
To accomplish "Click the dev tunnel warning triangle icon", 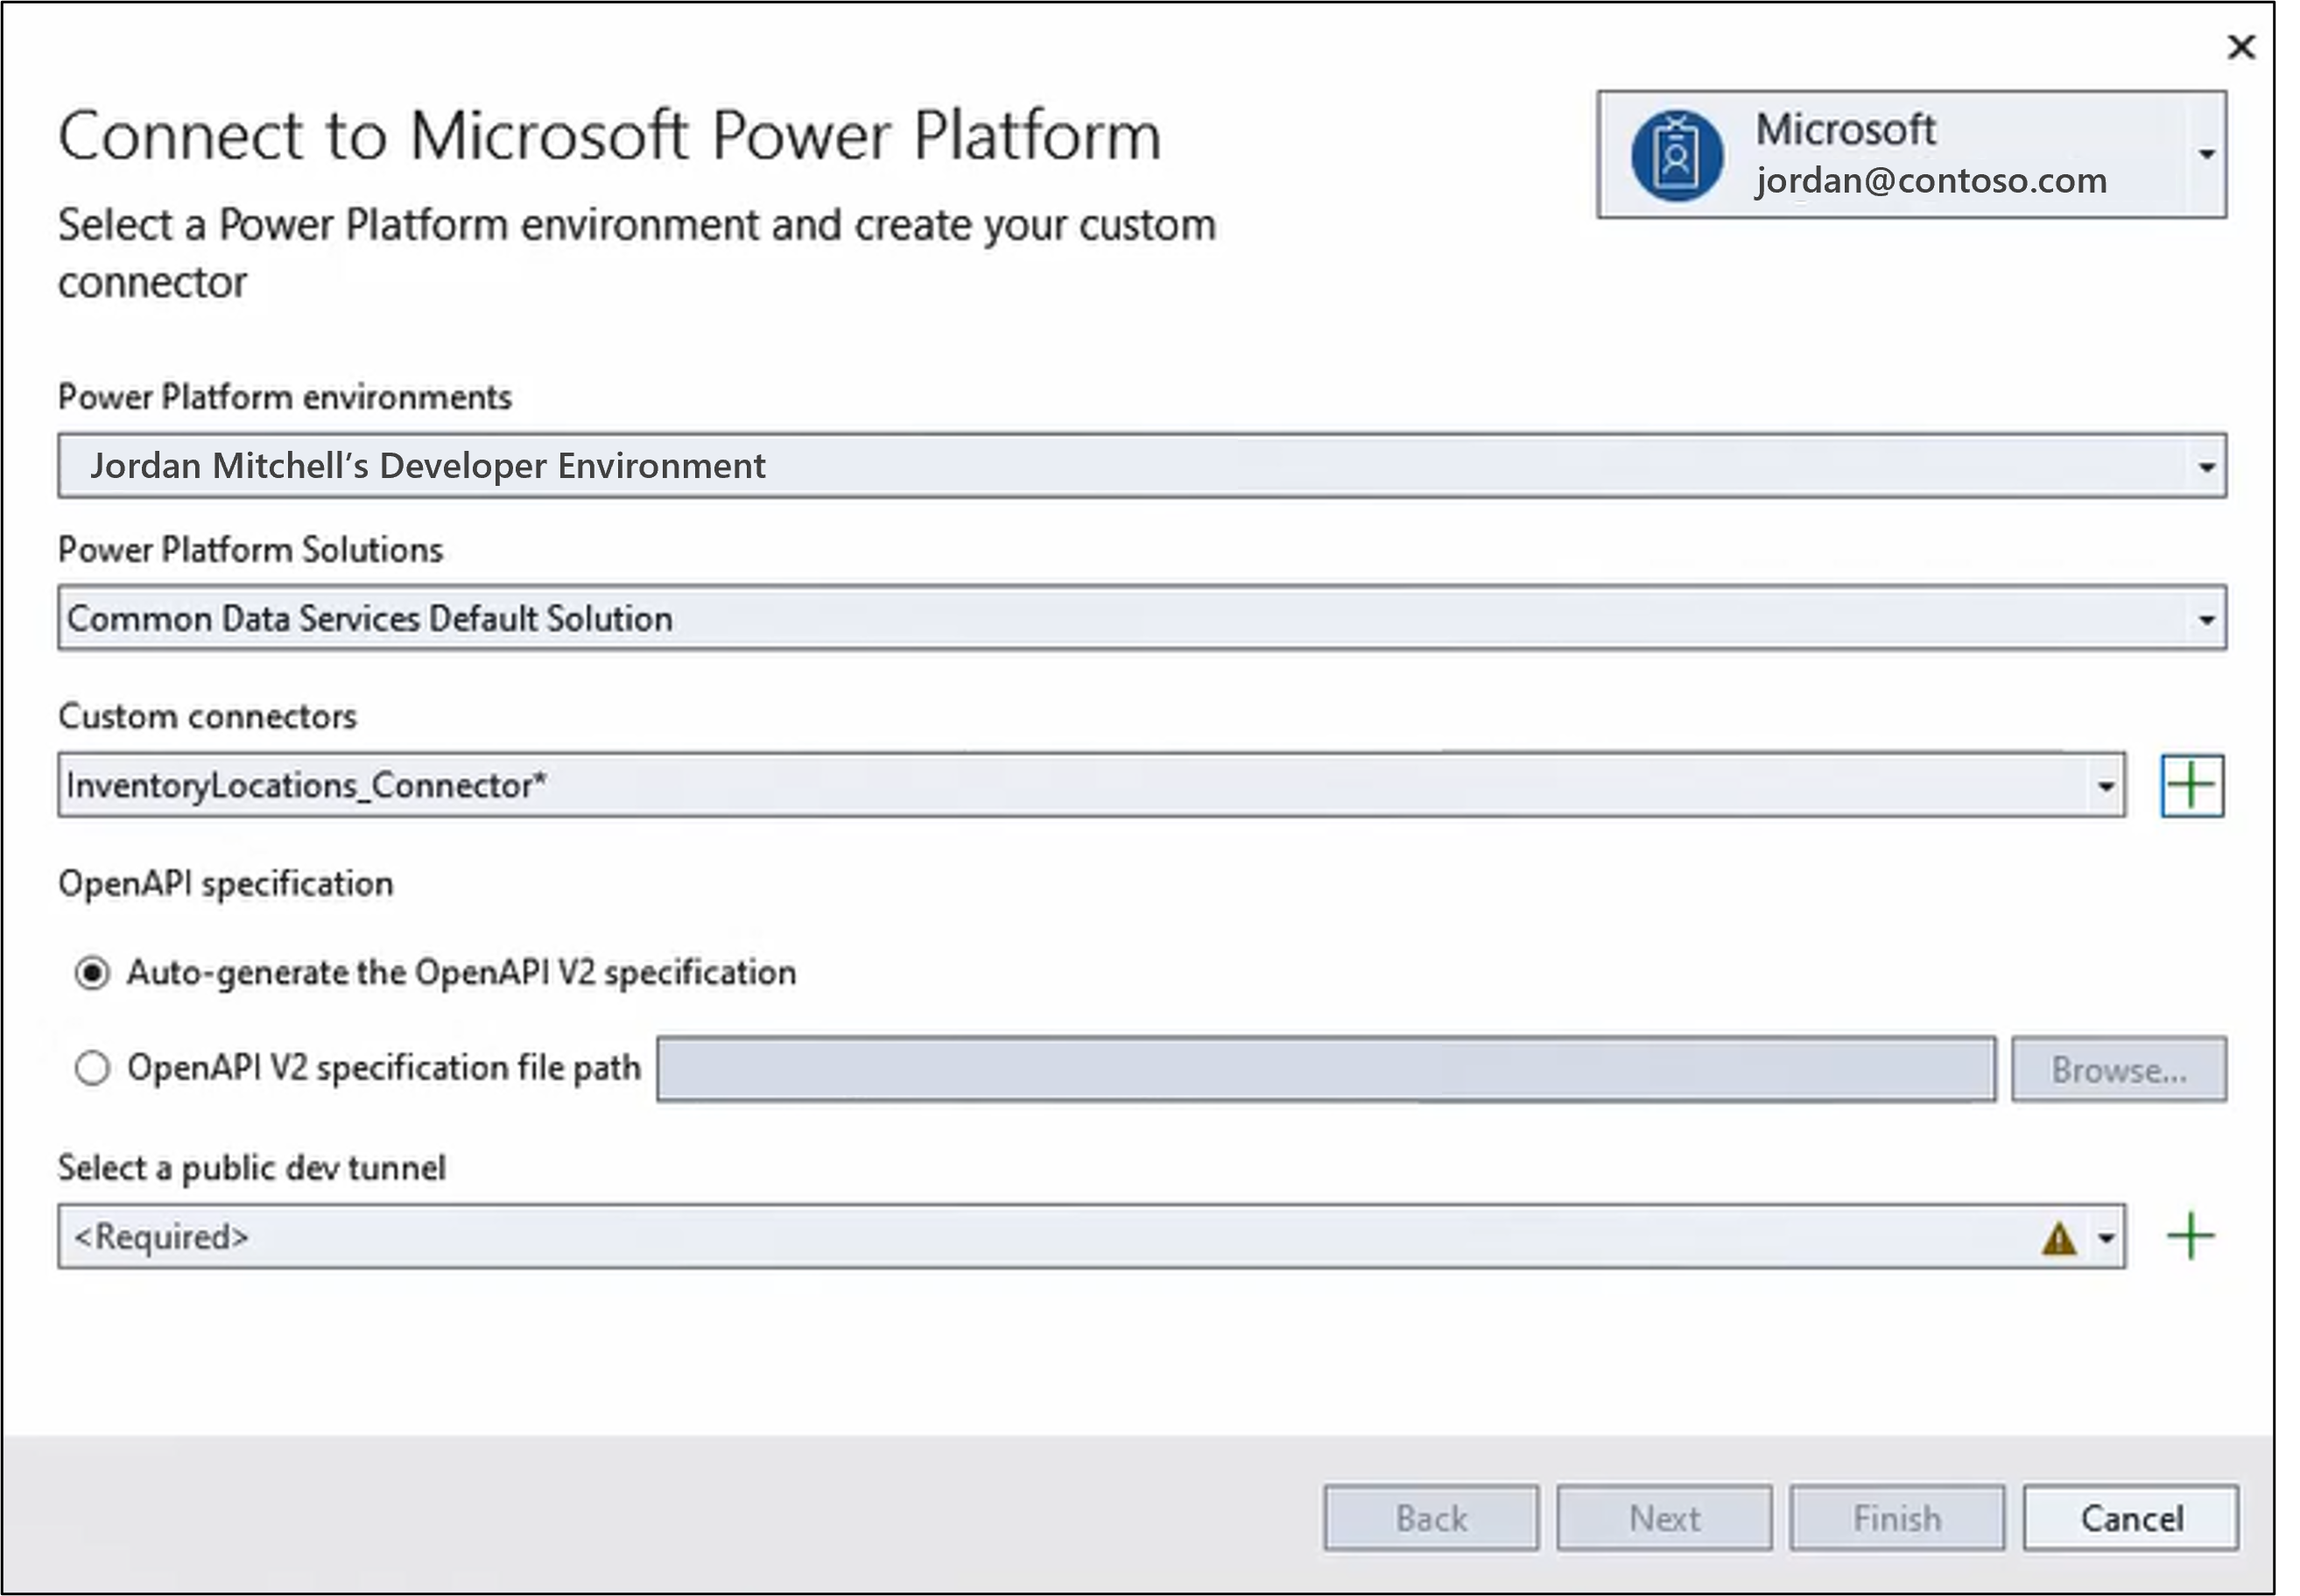I will pos(2059,1239).
